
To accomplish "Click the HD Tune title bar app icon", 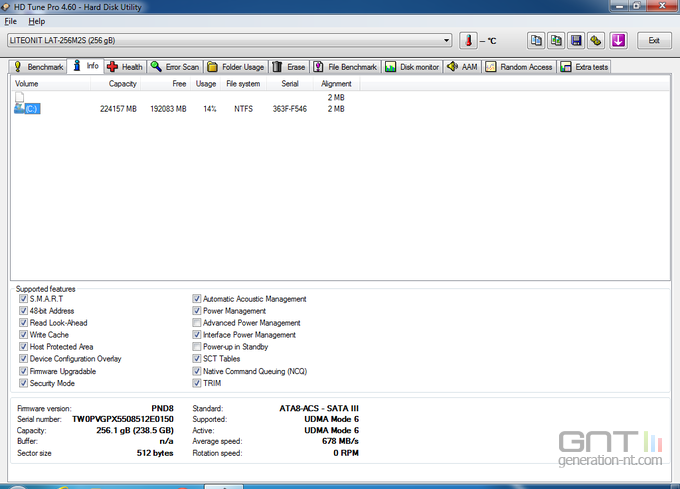I will click(x=6, y=7).
